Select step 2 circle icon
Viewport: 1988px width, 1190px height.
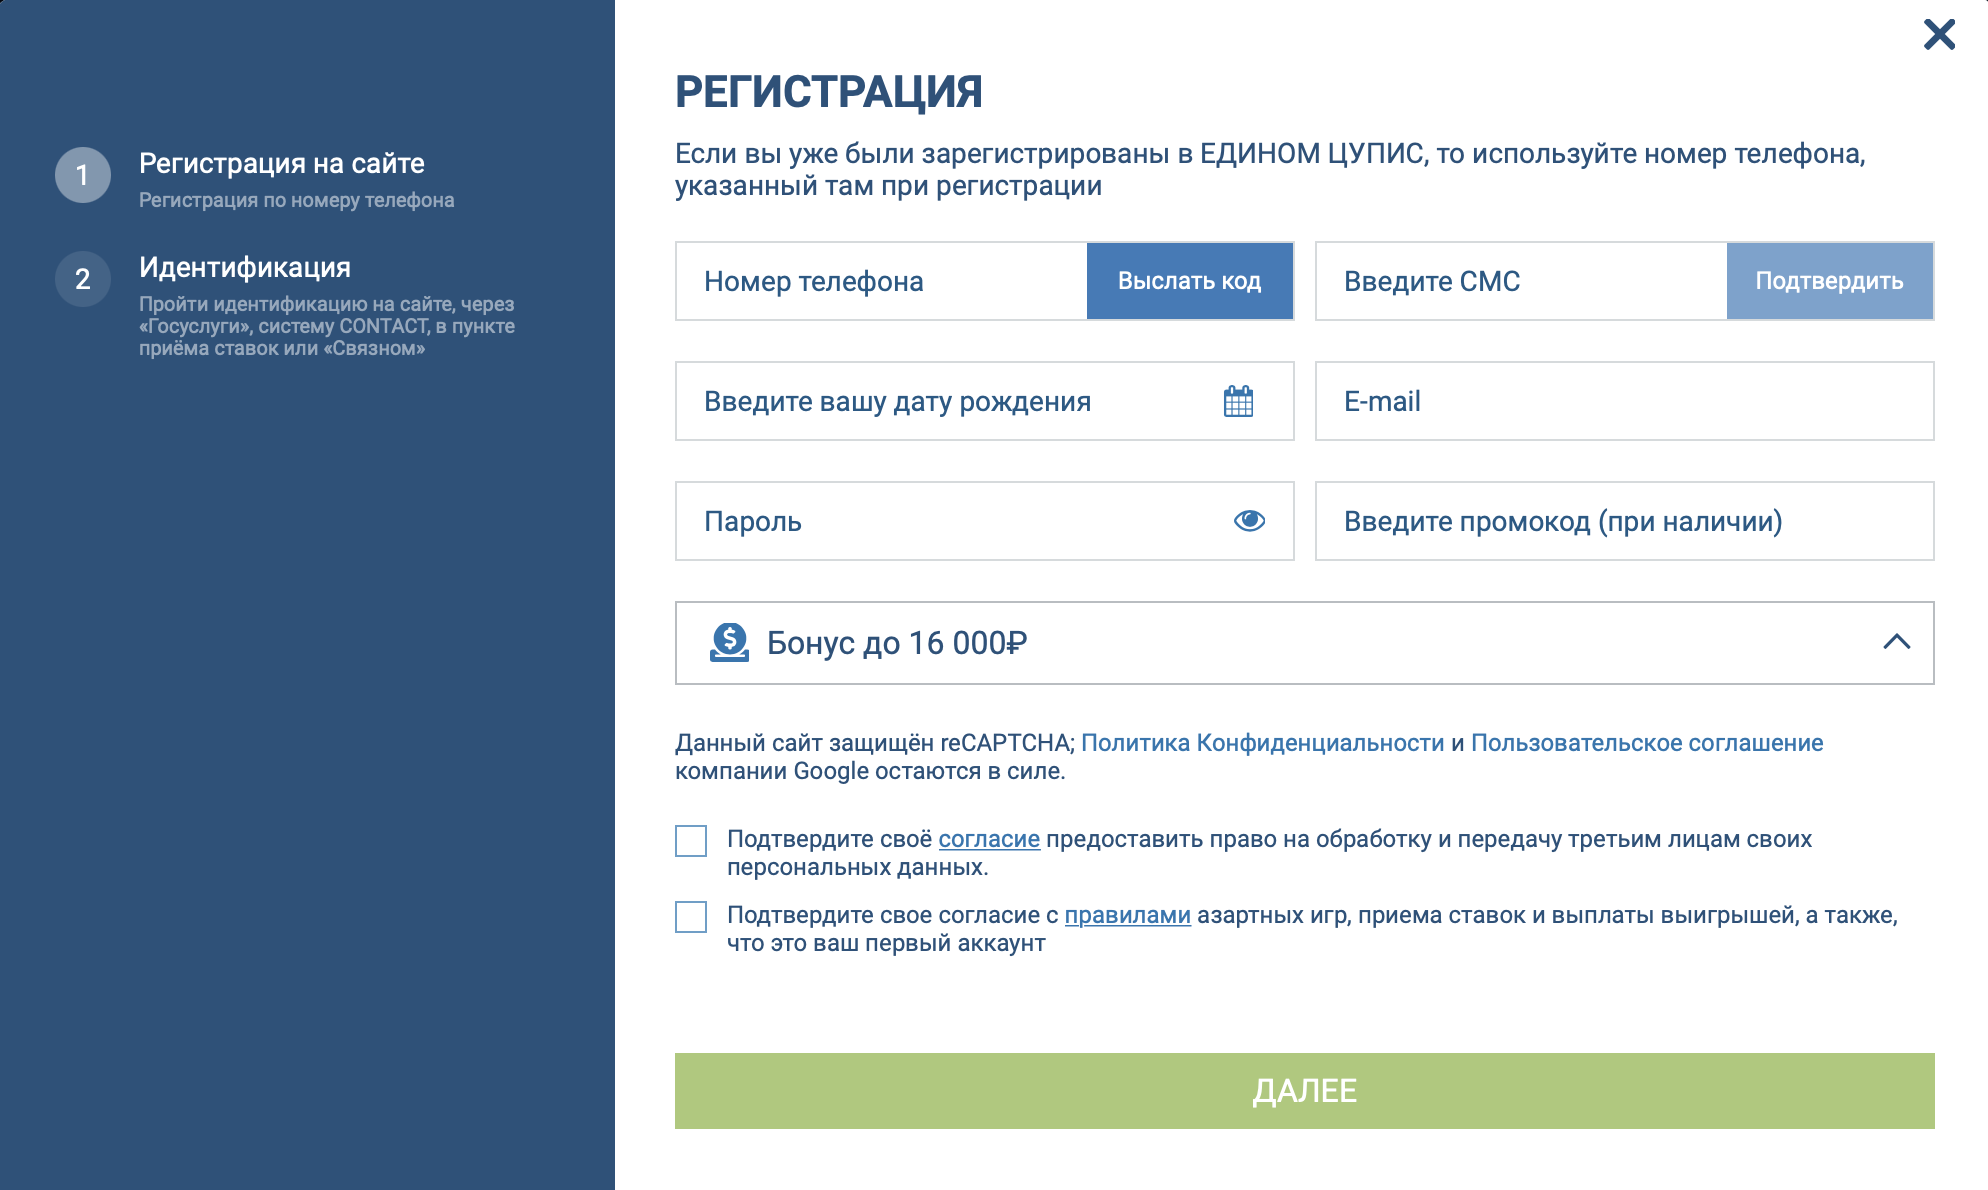[x=83, y=279]
